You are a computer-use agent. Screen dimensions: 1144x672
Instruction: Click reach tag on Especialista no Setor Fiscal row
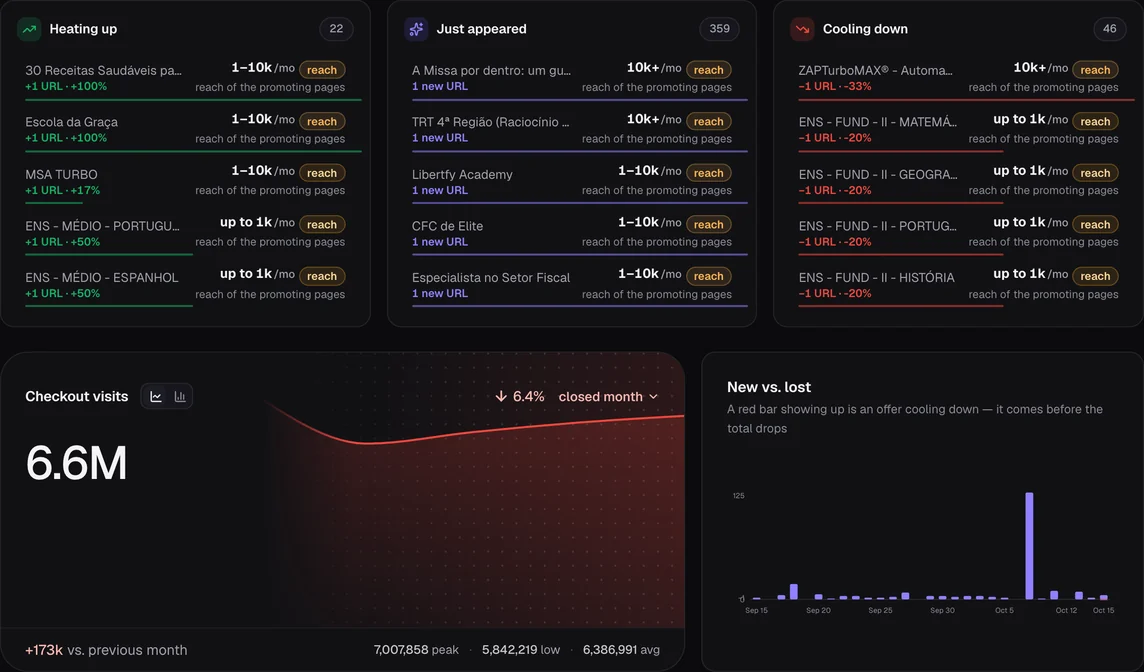(708, 276)
